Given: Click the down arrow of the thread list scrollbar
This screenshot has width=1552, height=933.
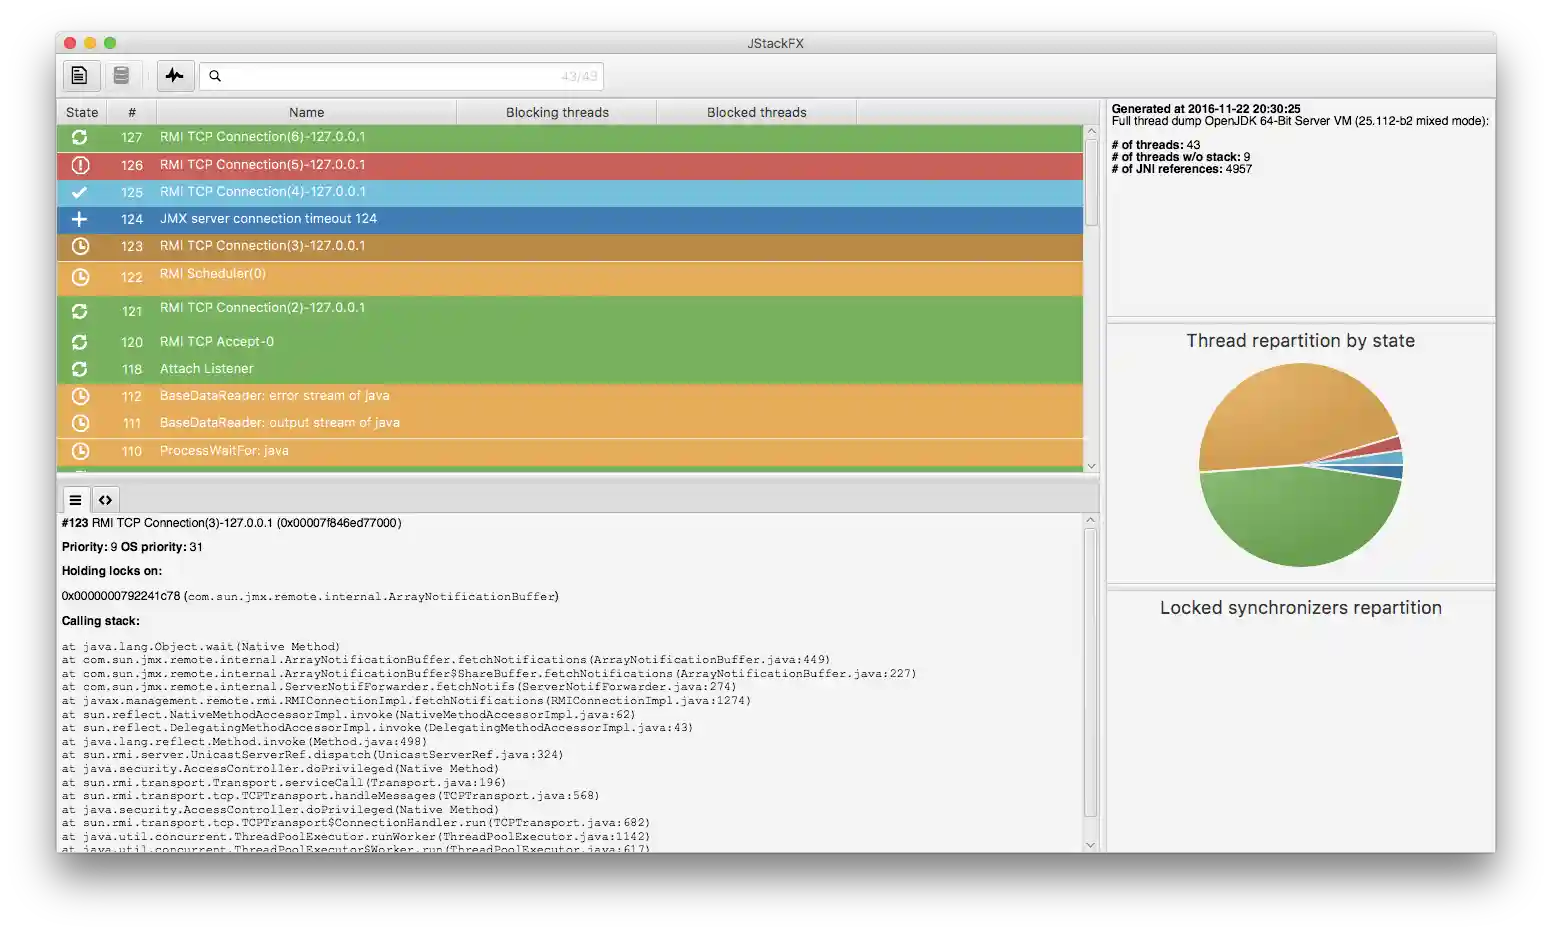Looking at the screenshot, I should pyautogui.click(x=1091, y=465).
